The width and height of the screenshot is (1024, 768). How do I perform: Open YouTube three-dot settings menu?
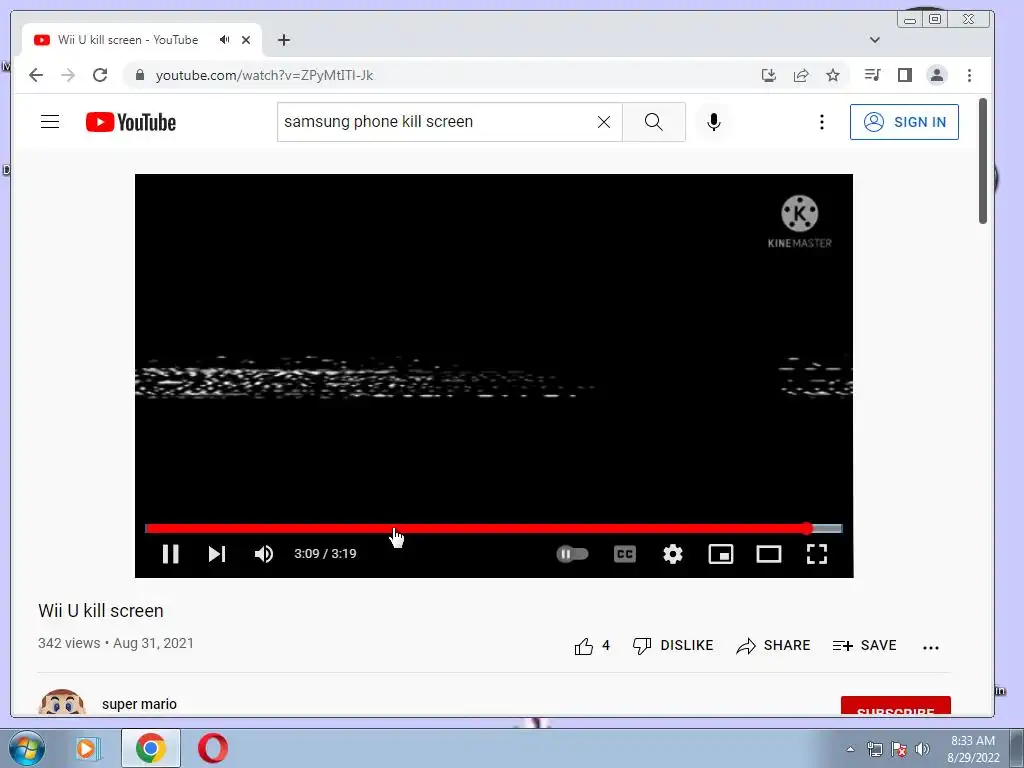(x=822, y=122)
